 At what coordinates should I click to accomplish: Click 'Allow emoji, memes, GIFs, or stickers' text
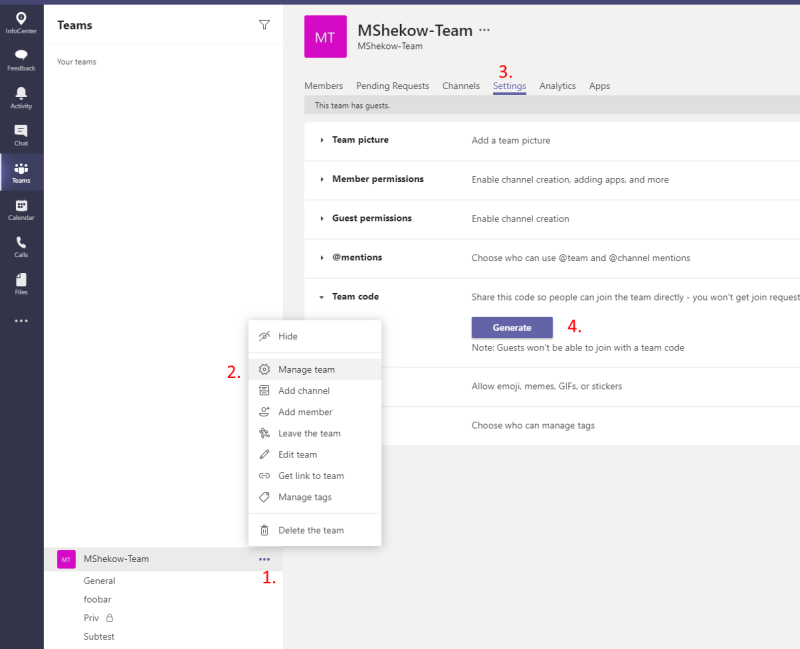pos(546,386)
